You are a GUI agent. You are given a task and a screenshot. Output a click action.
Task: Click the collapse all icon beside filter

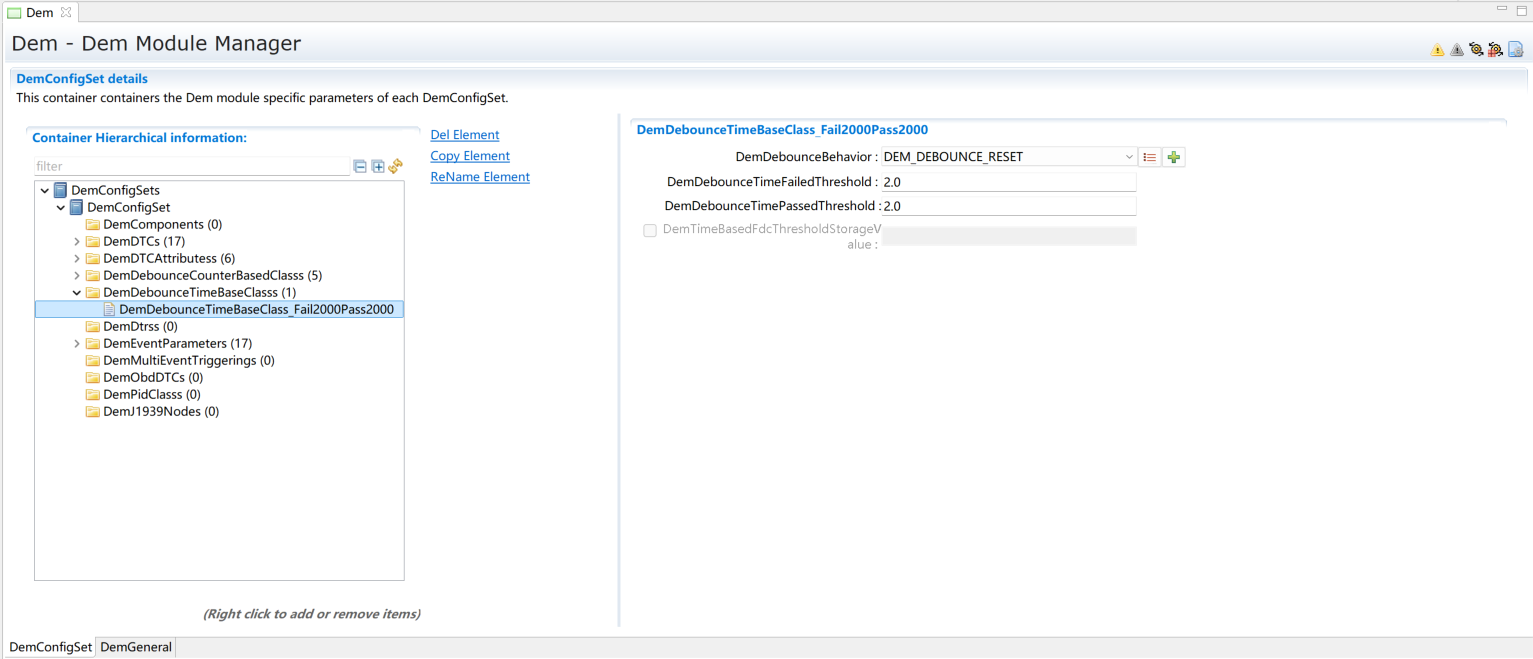pos(360,167)
